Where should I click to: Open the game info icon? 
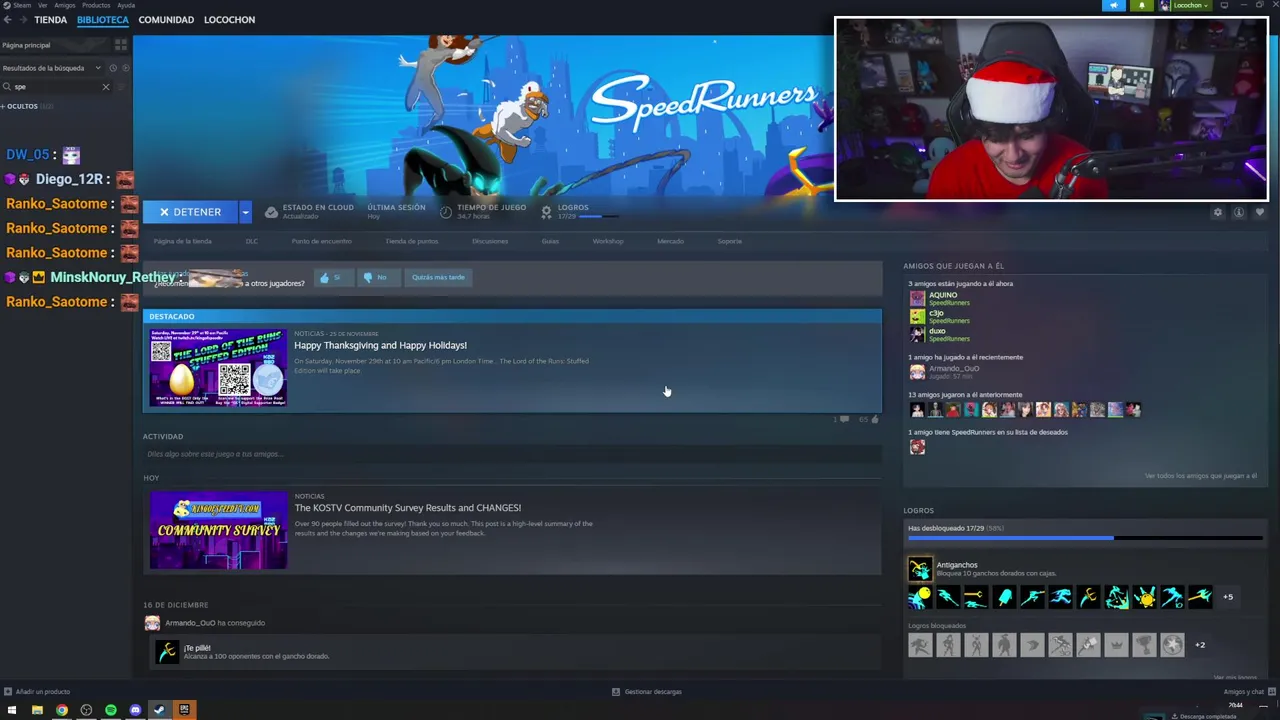(x=1238, y=212)
